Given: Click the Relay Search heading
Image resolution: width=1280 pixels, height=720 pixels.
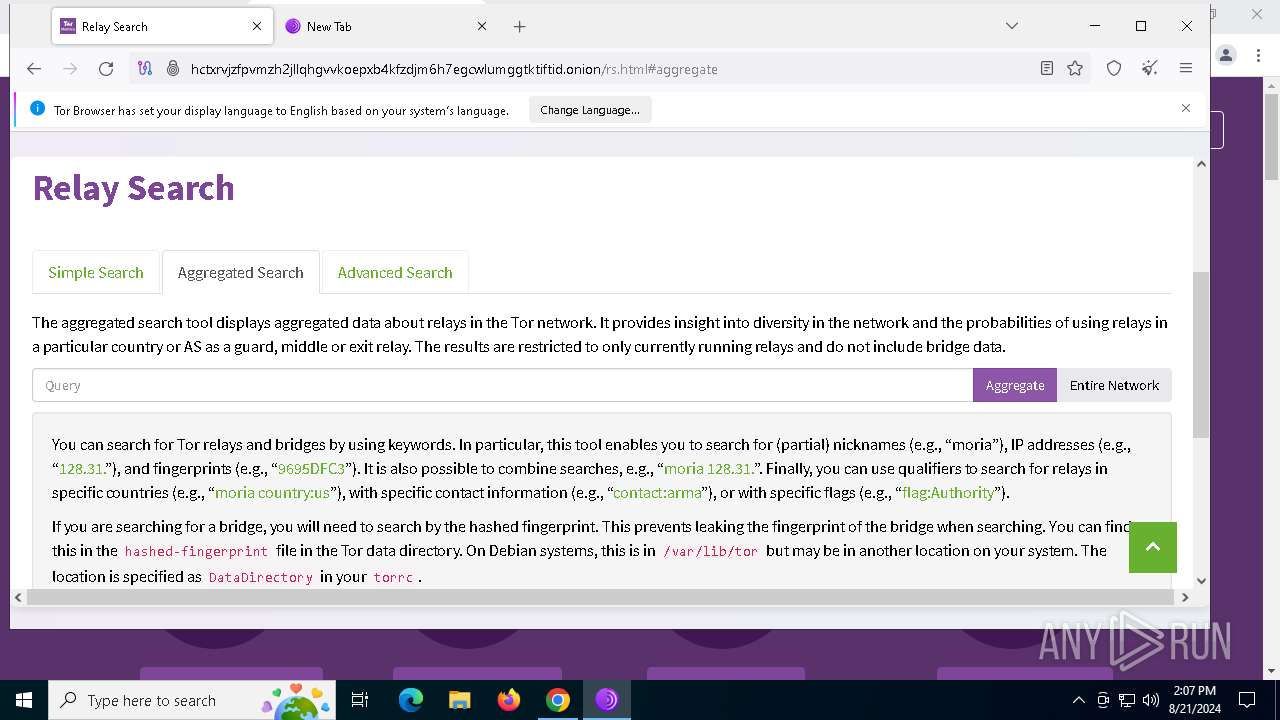Looking at the screenshot, I should click(133, 187).
